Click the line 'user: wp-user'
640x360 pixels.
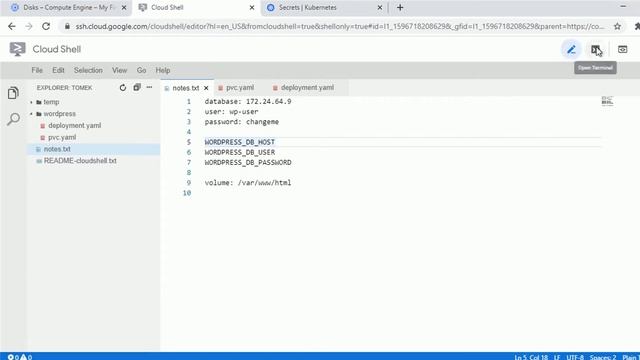(x=231, y=112)
